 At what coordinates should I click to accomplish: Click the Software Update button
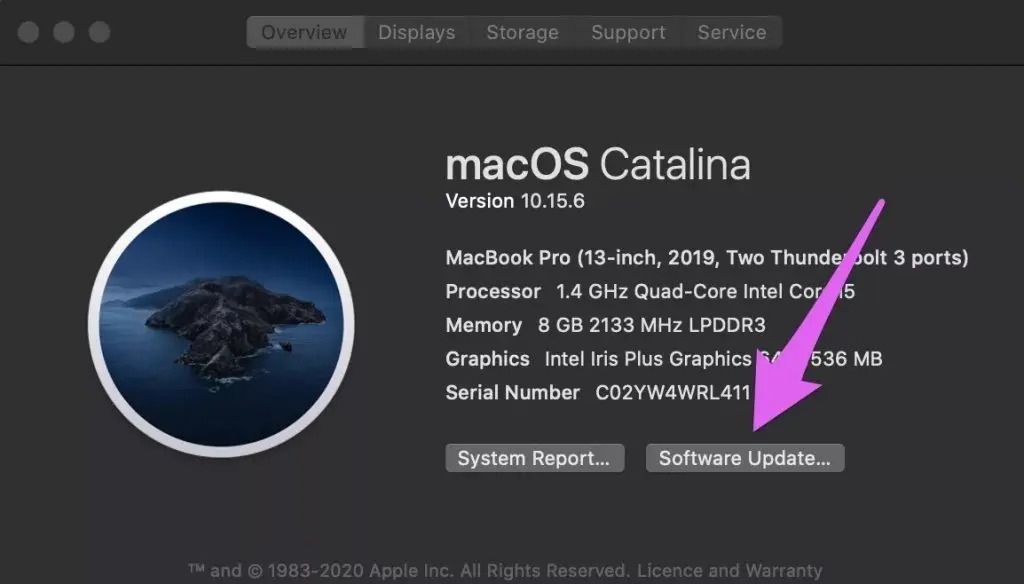(x=745, y=459)
